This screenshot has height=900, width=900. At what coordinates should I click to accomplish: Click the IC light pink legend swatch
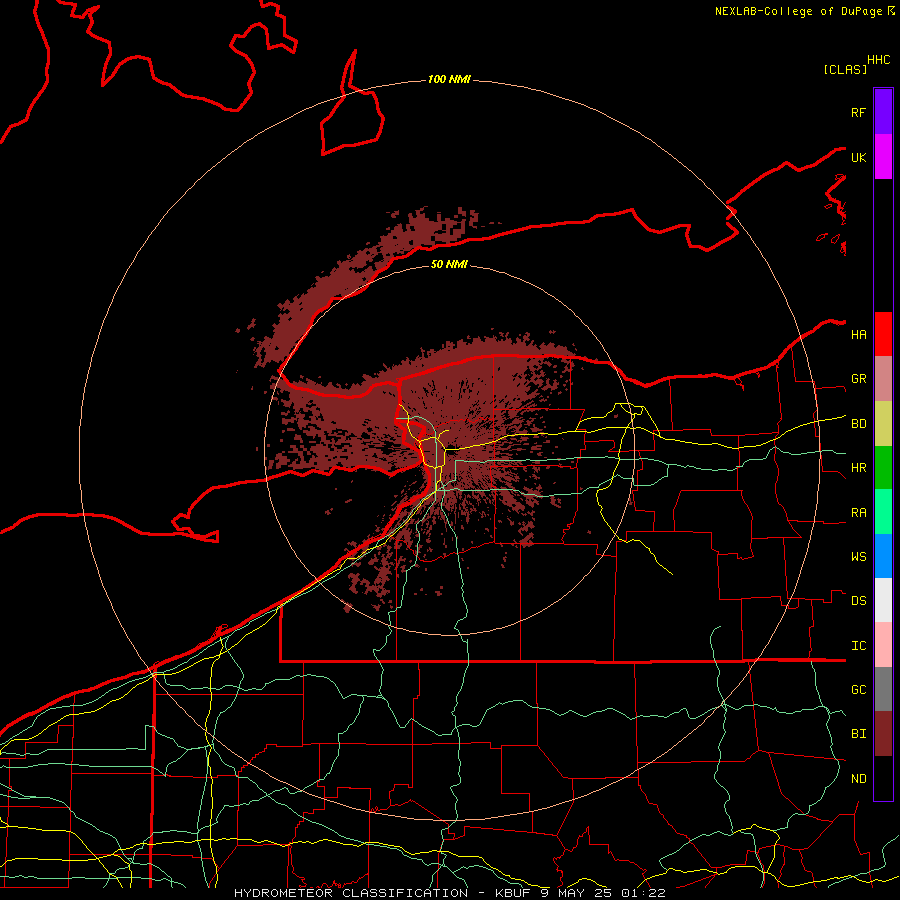(883, 645)
